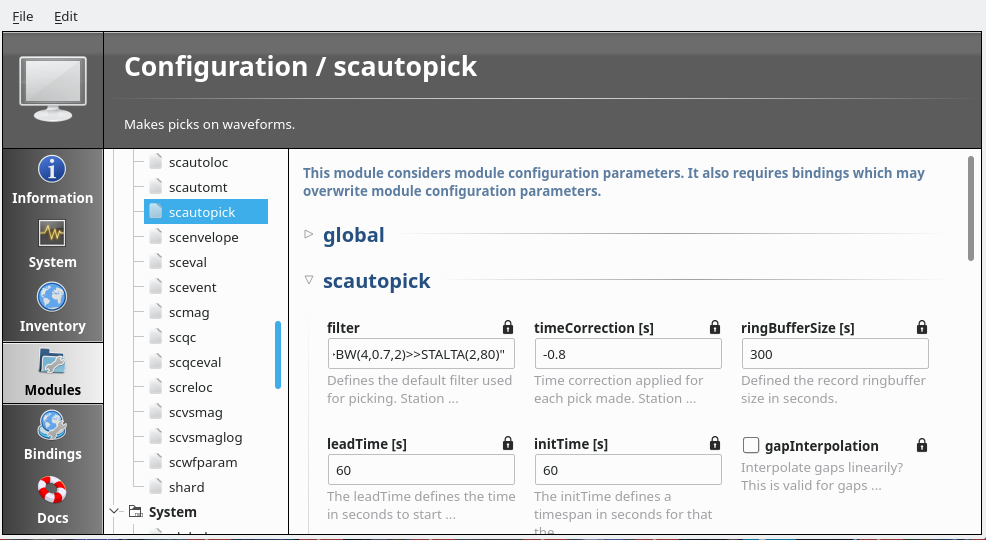Collapse the System tree folder
Image resolution: width=986 pixels, height=540 pixels.
[114, 511]
